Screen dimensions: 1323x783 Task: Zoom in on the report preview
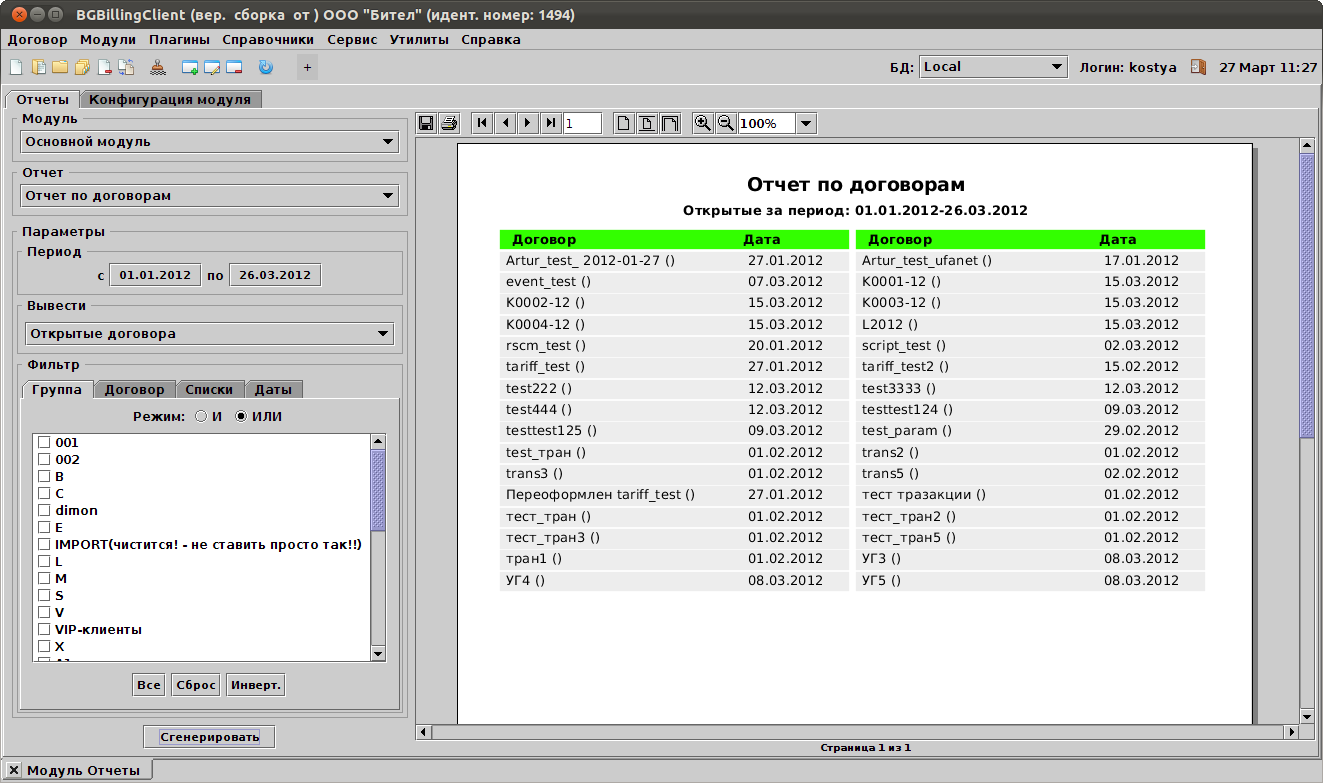point(703,123)
